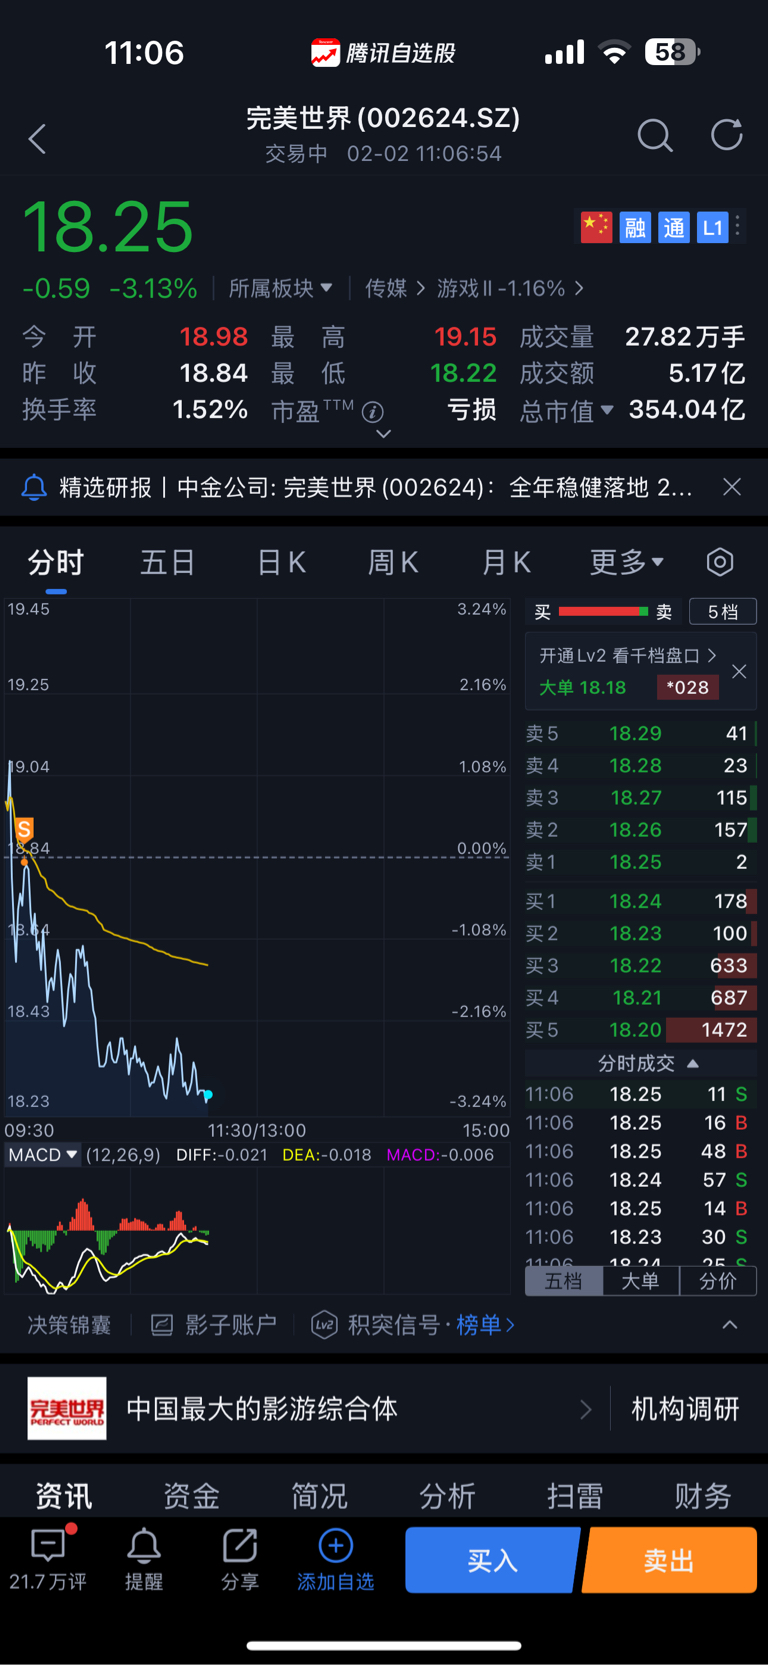Tap the 提醒 alert bell icon

click(x=144, y=1546)
